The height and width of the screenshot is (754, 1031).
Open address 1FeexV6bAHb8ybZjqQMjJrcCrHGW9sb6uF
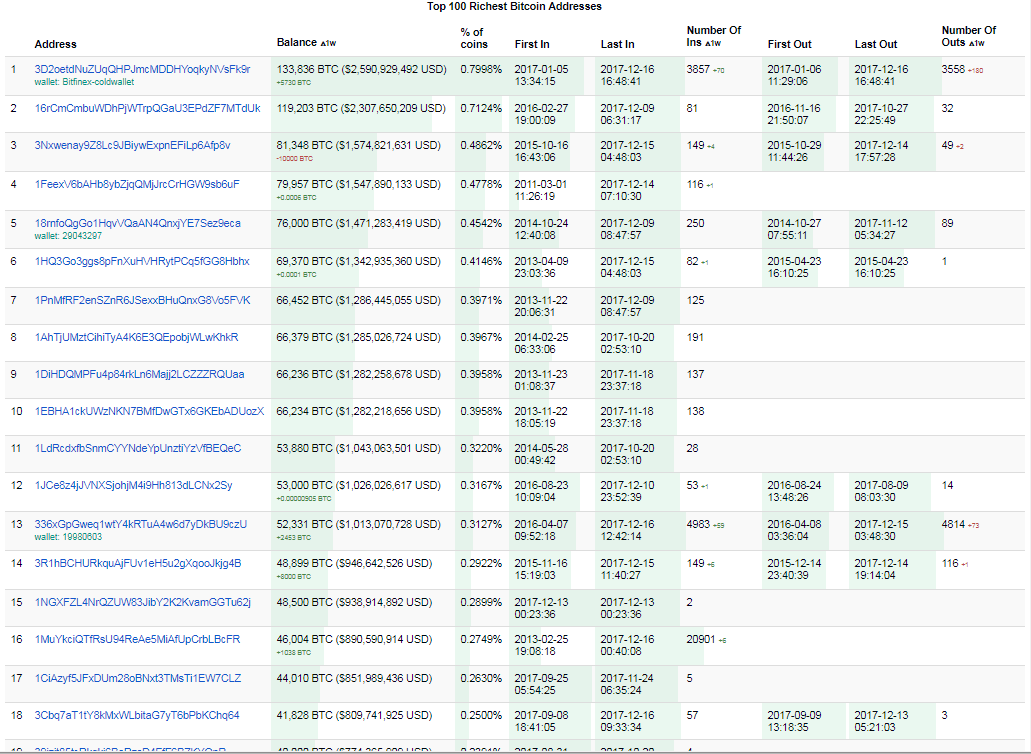pos(137,184)
